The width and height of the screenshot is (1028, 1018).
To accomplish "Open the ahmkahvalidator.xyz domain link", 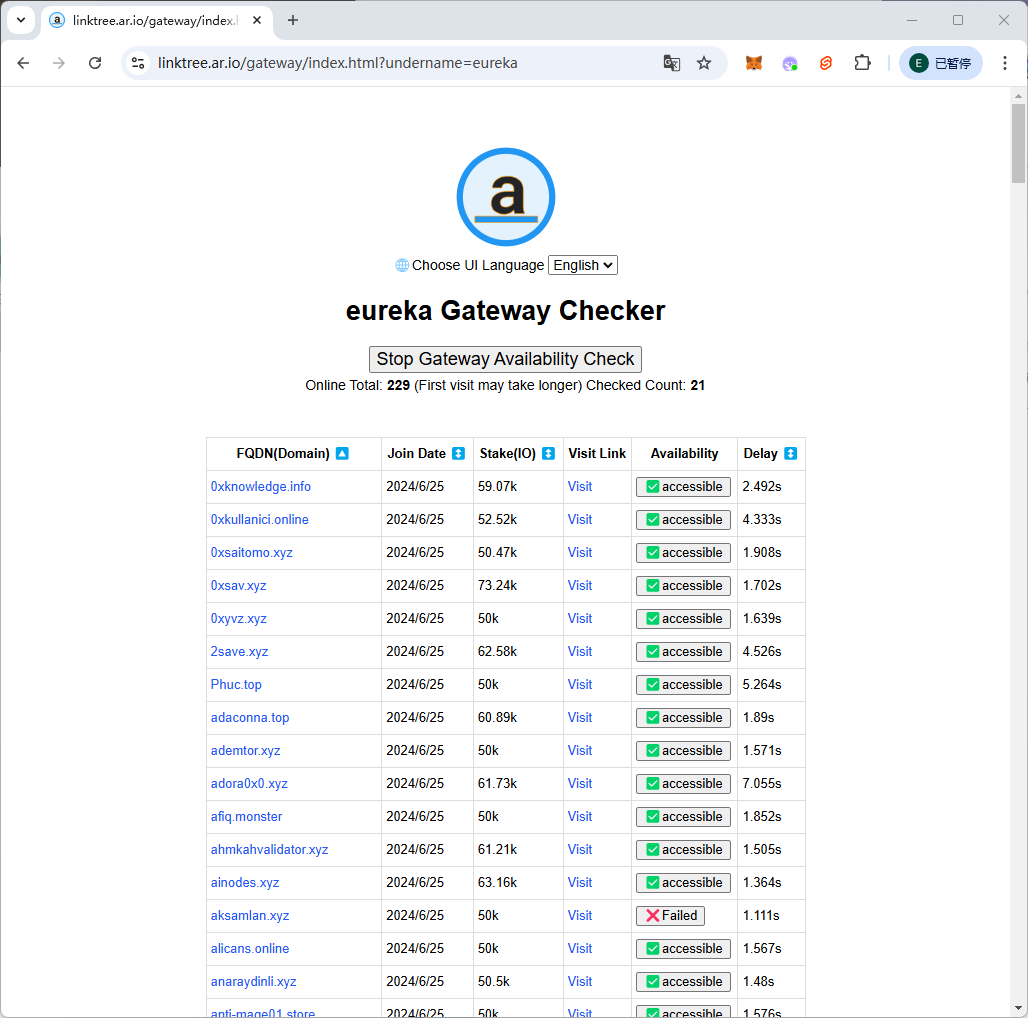I will point(269,850).
